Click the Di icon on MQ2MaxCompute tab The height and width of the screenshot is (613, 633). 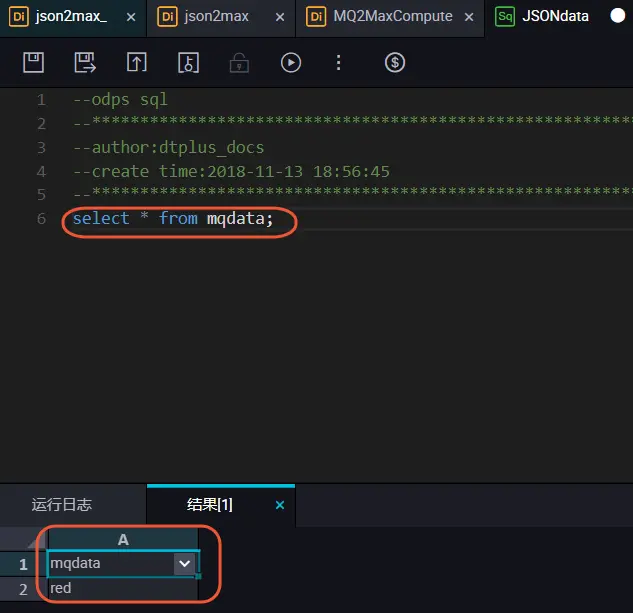[x=316, y=17]
